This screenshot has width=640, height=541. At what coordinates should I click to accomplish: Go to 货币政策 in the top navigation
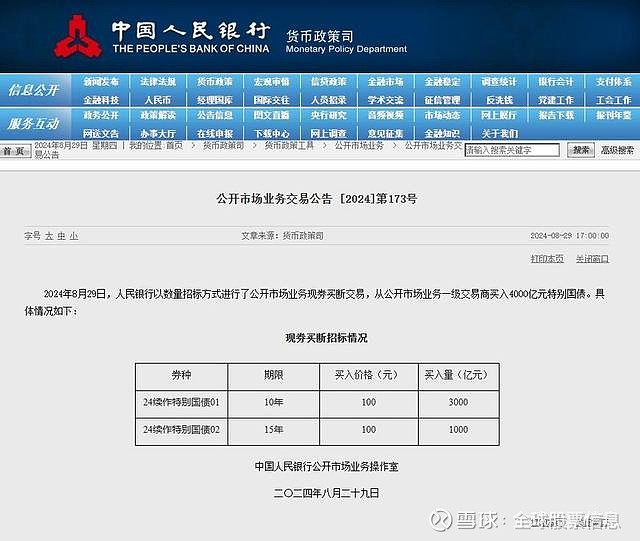[x=215, y=82]
